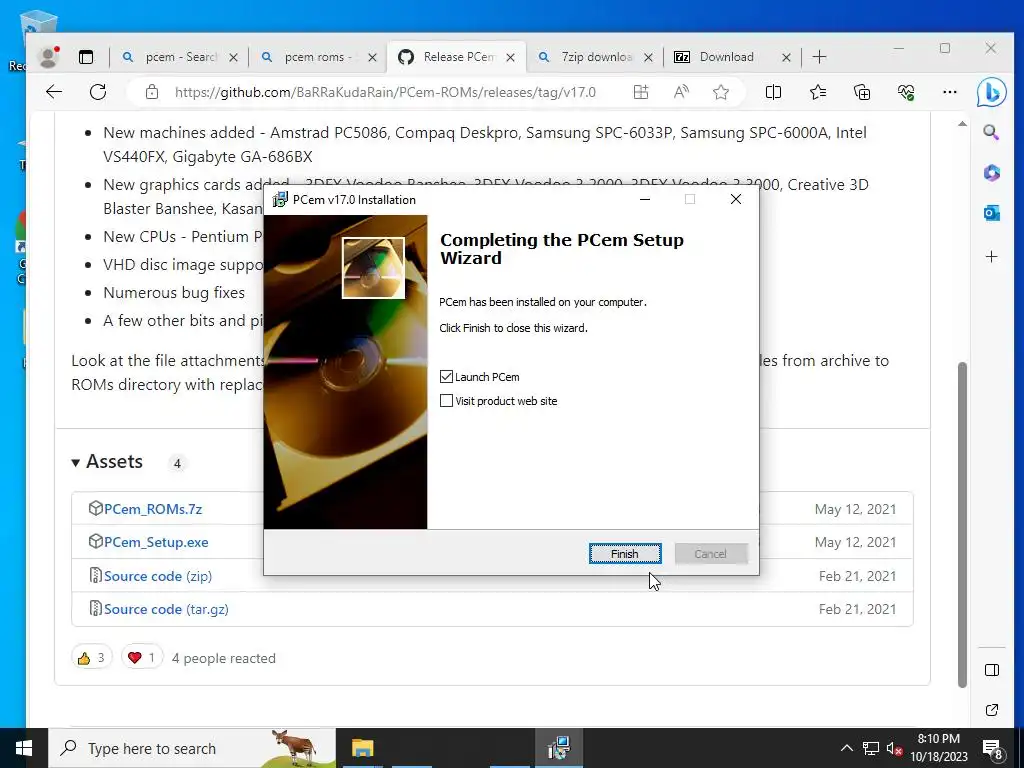Go back in Edge browser
The width and height of the screenshot is (1024, 768).
coord(54,92)
